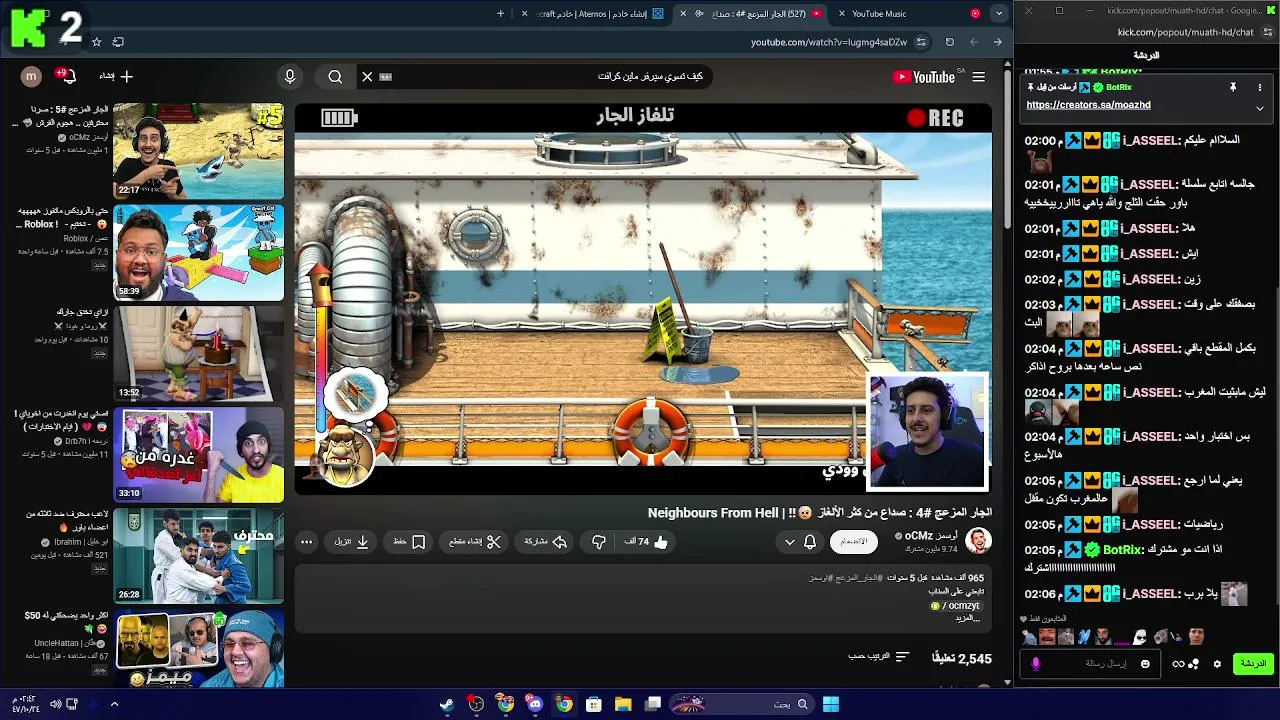Click the Create plus button on YouTube

click(116, 76)
